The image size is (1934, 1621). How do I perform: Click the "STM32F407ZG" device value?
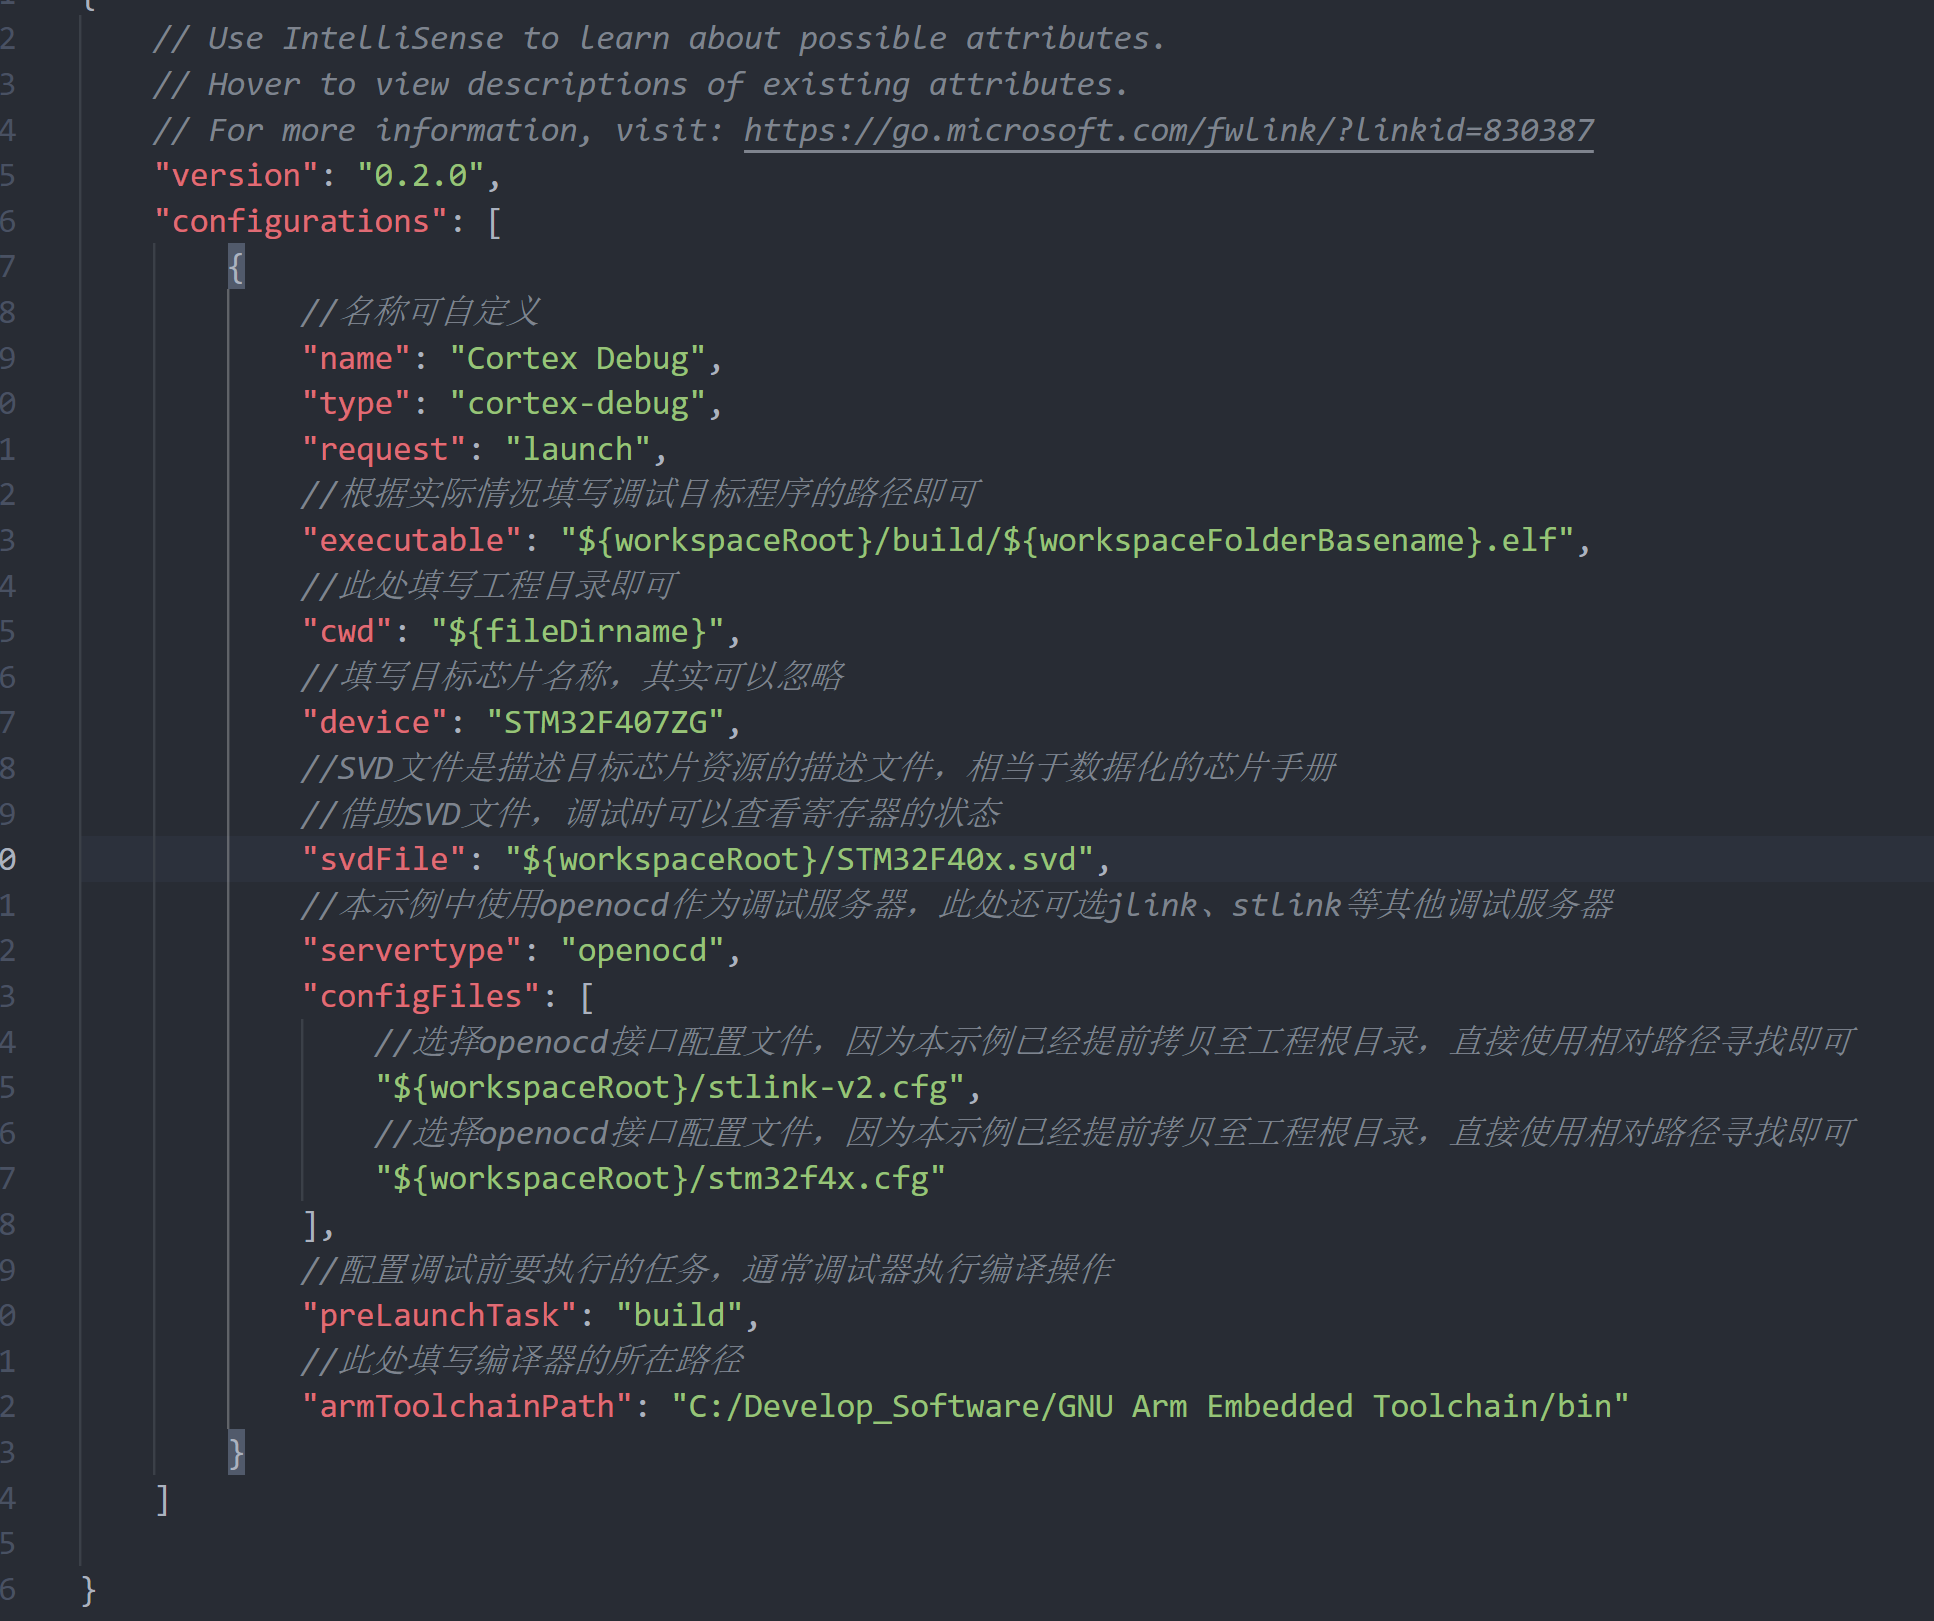[x=605, y=723]
